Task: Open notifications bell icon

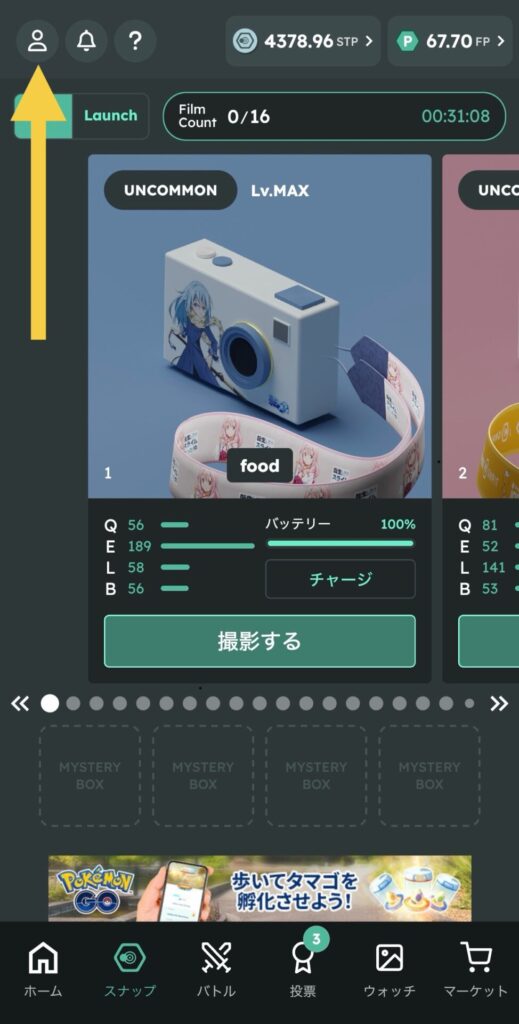Action: pos(86,41)
